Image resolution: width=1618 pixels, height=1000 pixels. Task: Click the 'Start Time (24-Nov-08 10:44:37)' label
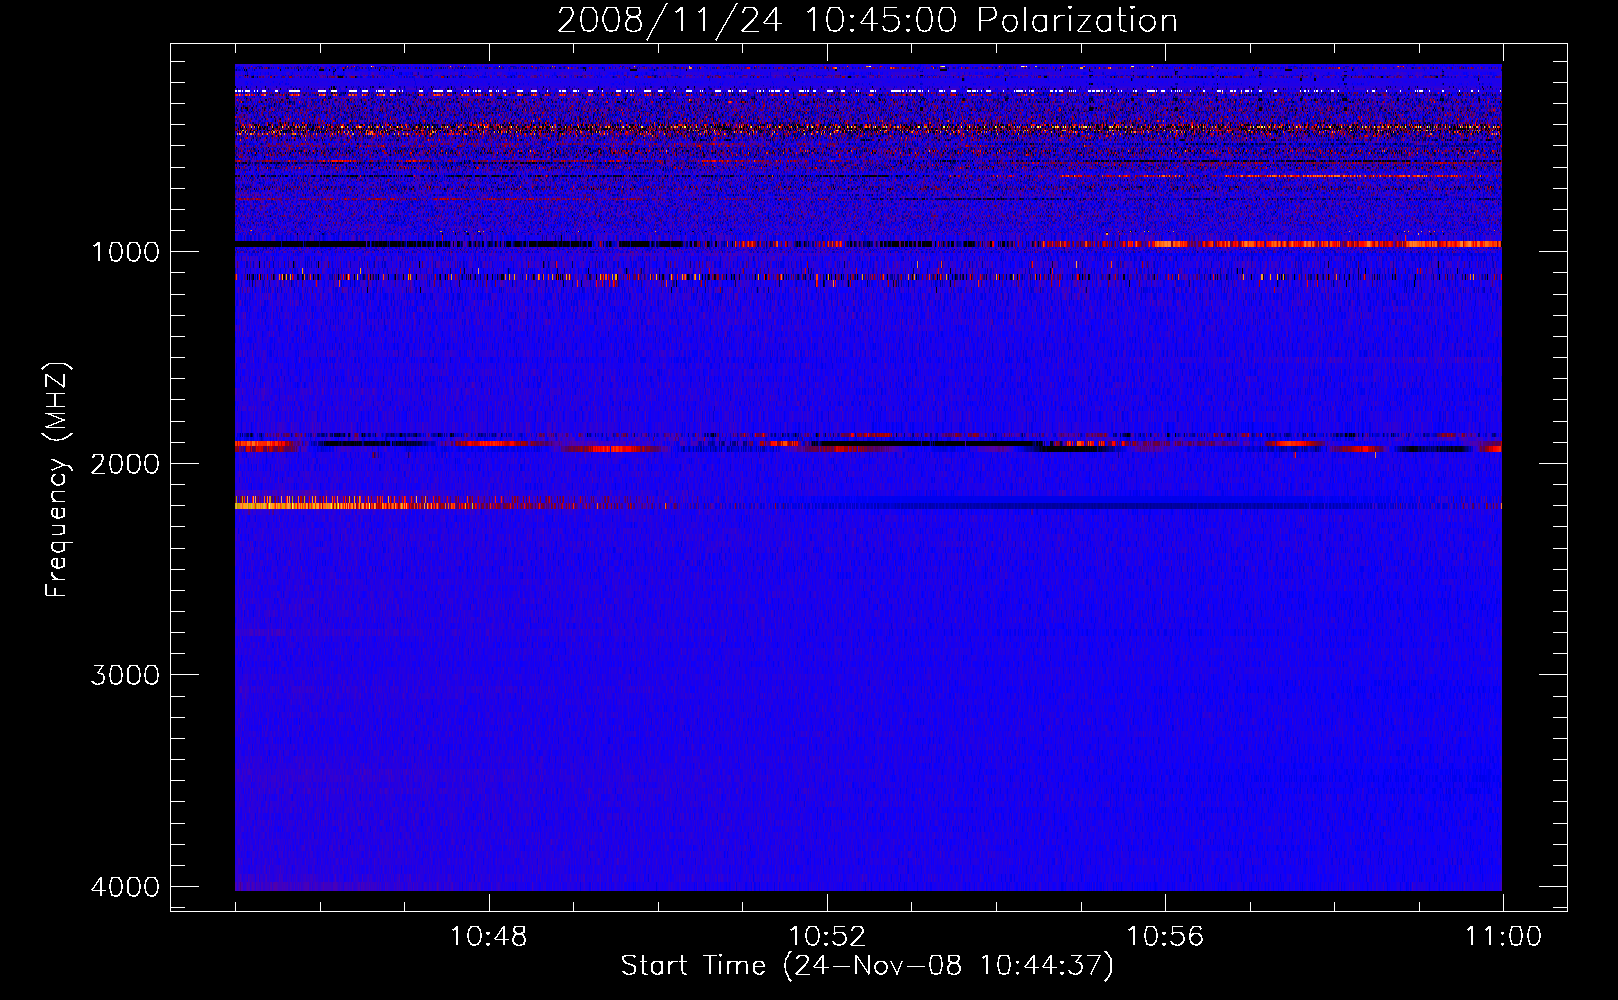(867, 966)
